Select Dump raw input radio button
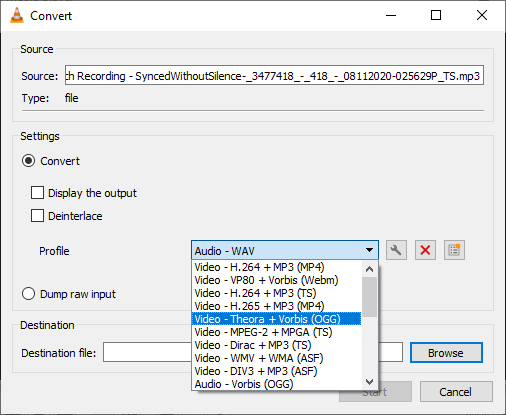Image resolution: width=506 pixels, height=415 pixels. [28, 294]
